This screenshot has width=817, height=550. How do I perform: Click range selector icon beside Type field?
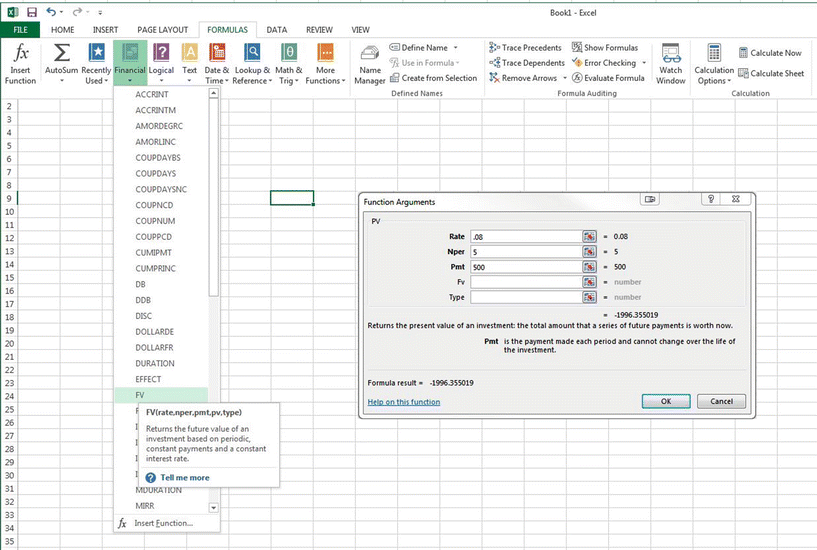pos(589,297)
